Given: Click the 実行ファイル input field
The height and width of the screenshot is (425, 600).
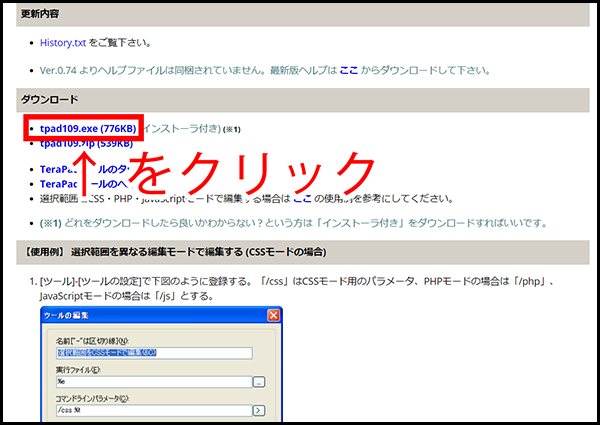Looking at the screenshot, I should 151,381.
